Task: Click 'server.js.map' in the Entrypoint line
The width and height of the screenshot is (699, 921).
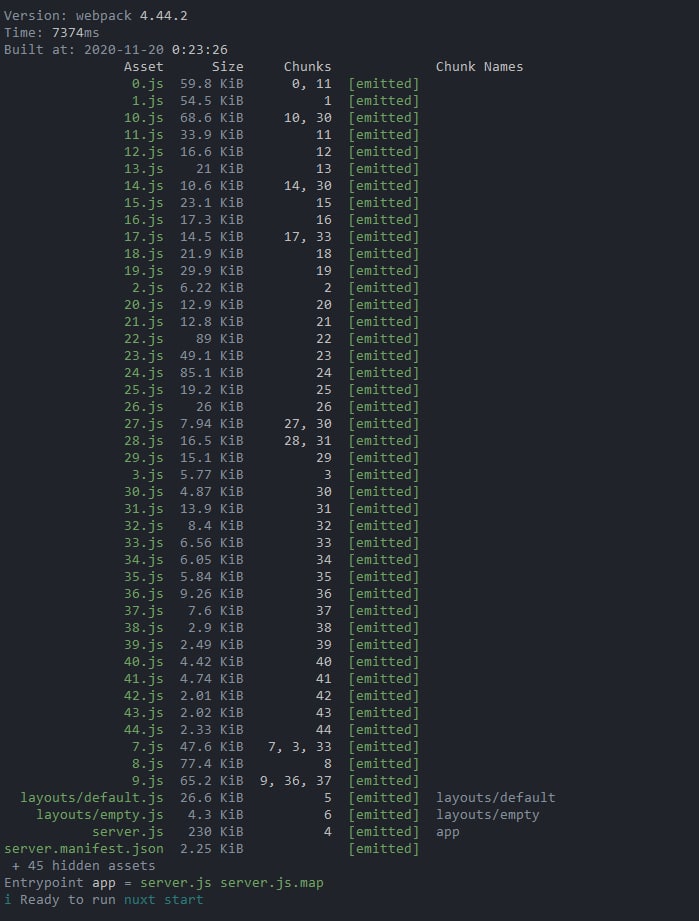Action: point(272,883)
